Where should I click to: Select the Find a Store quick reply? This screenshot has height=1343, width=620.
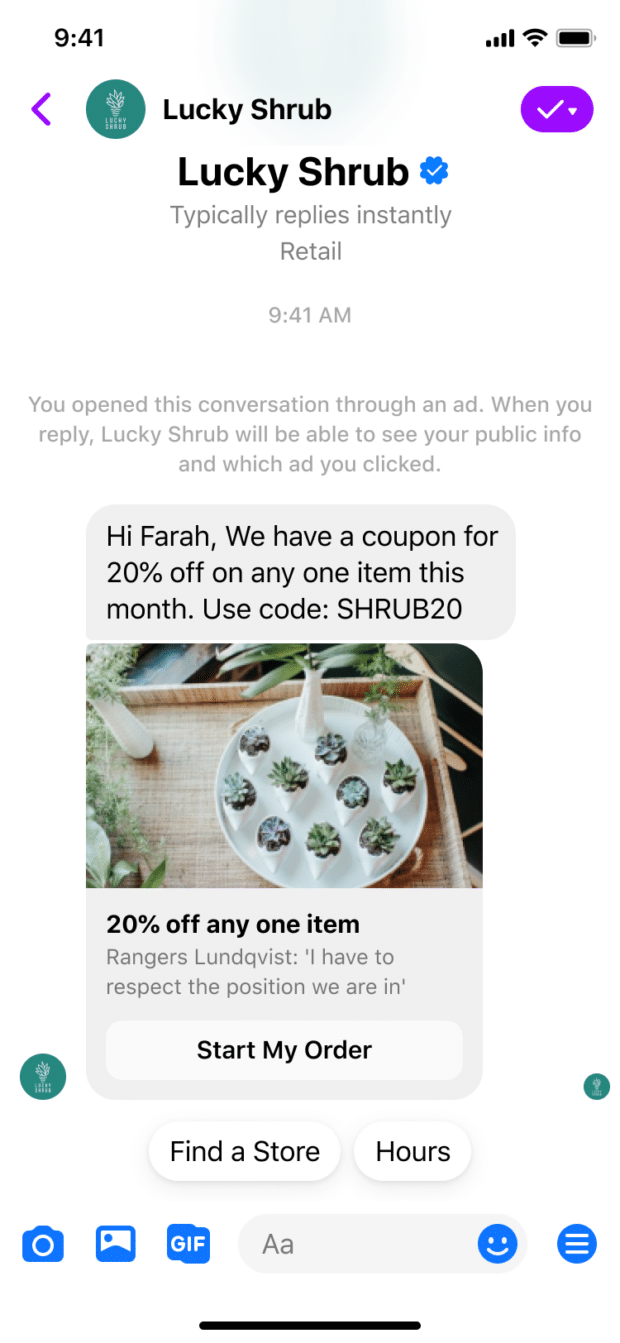244,1151
